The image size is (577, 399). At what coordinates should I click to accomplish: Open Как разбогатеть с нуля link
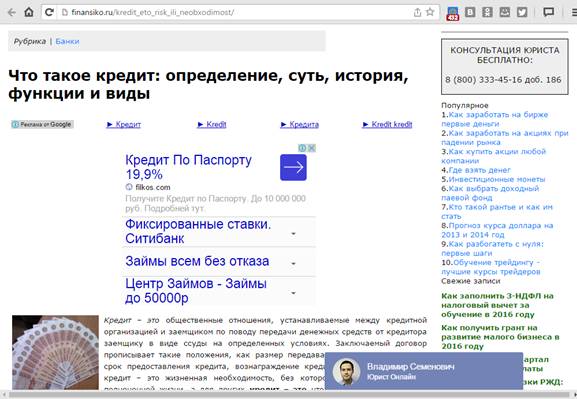click(492, 248)
